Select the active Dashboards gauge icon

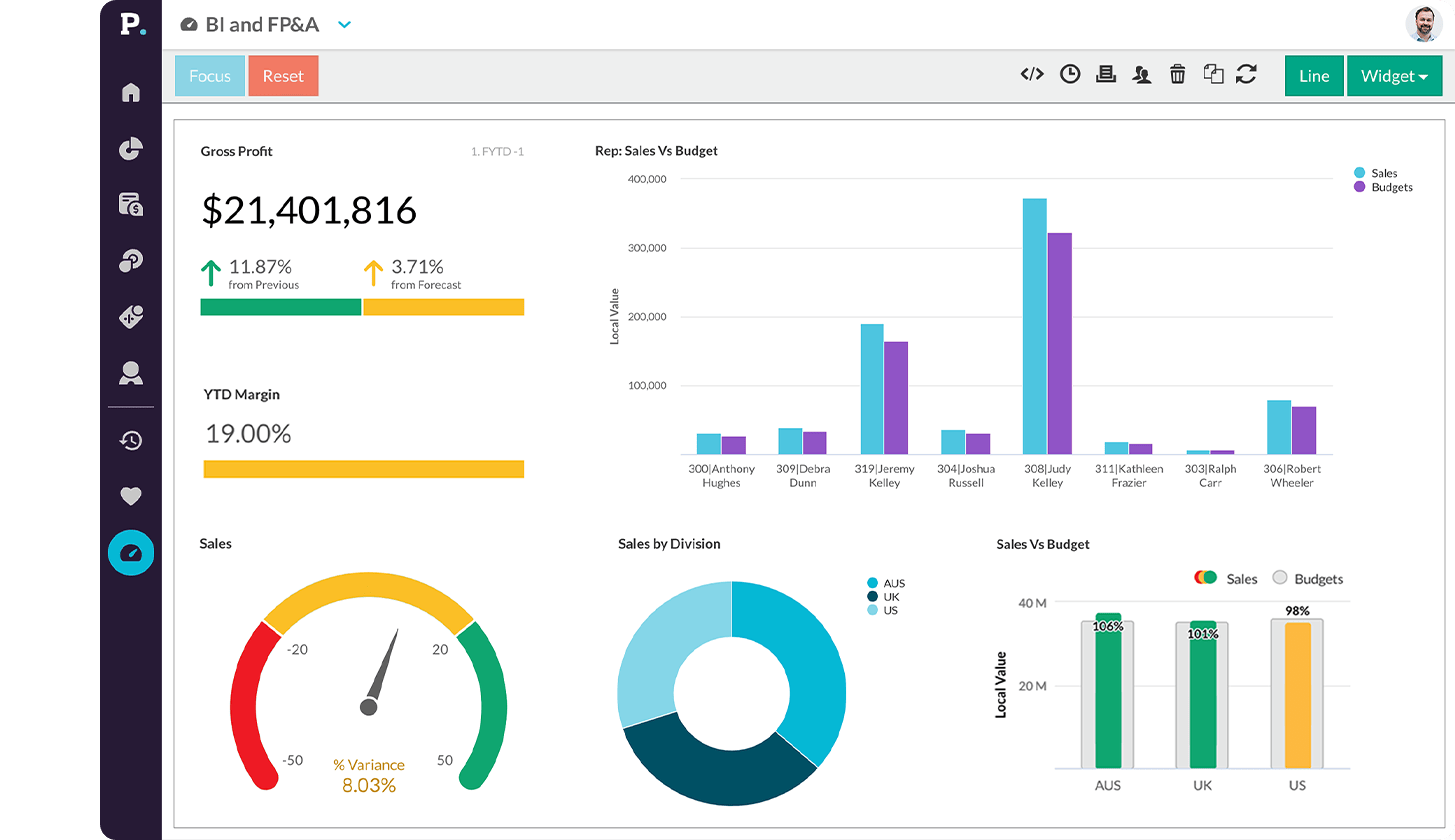pos(131,552)
